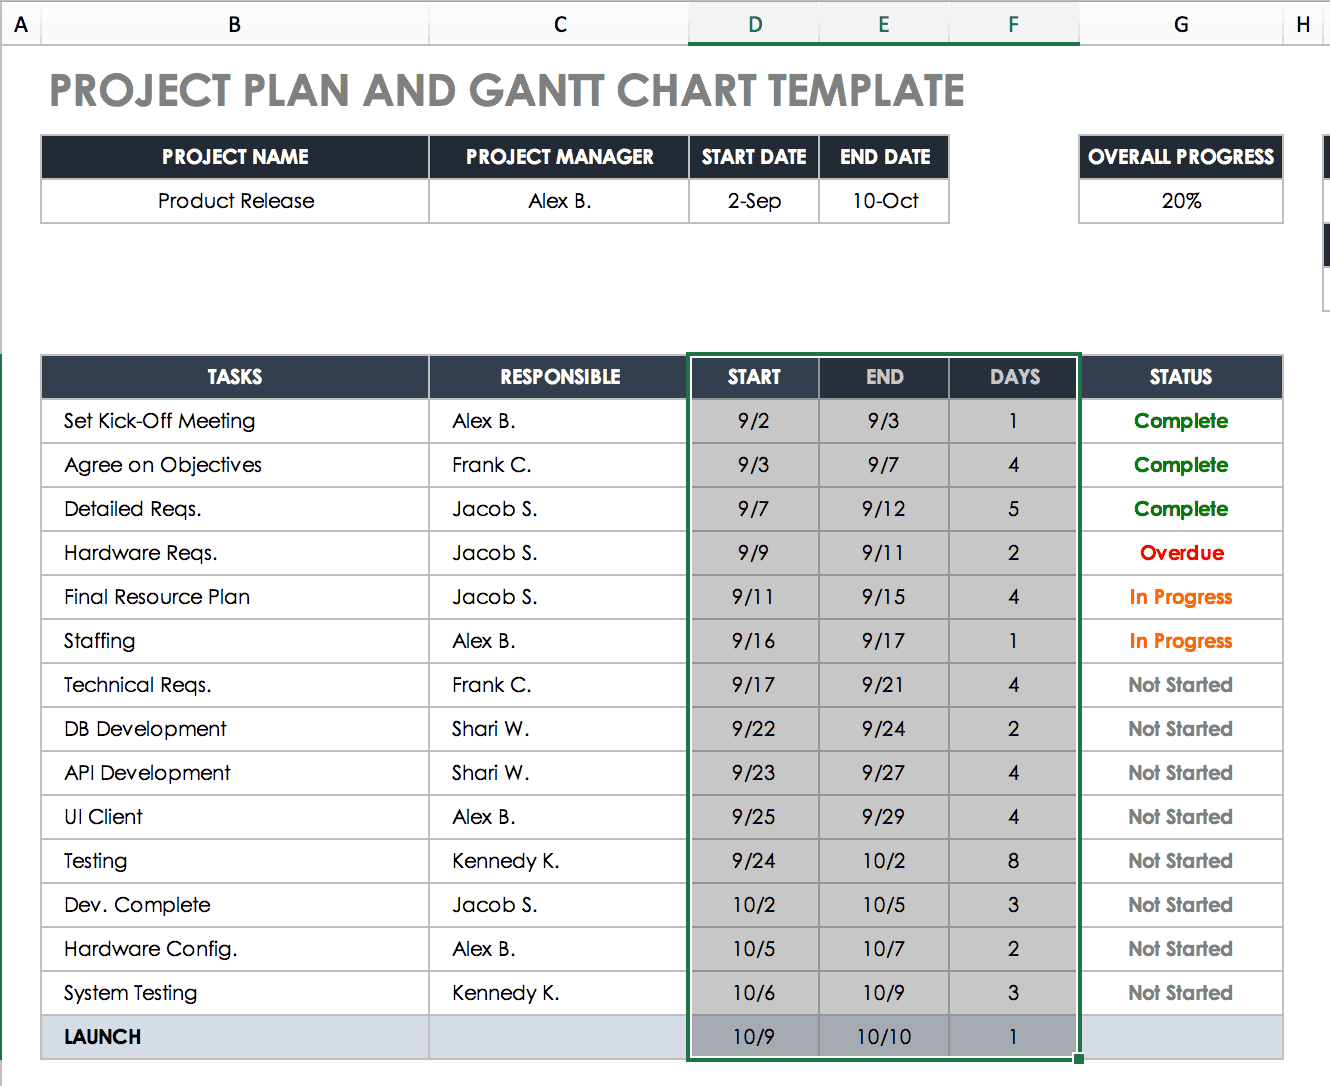Screen dimensions: 1330x1086
Task: Click the column B header
Action: (234, 24)
